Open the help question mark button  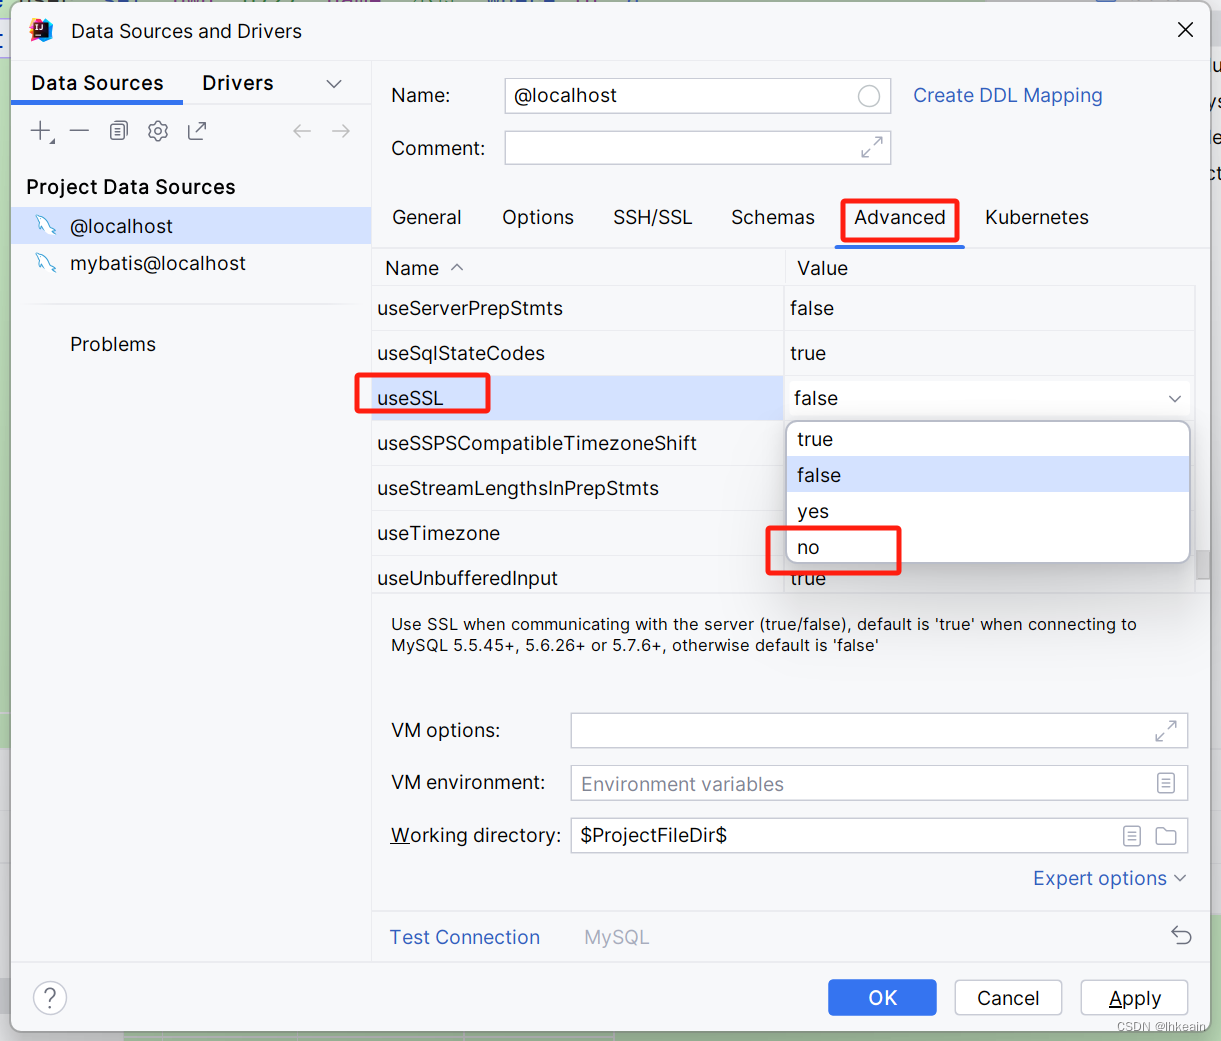tap(50, 997)
